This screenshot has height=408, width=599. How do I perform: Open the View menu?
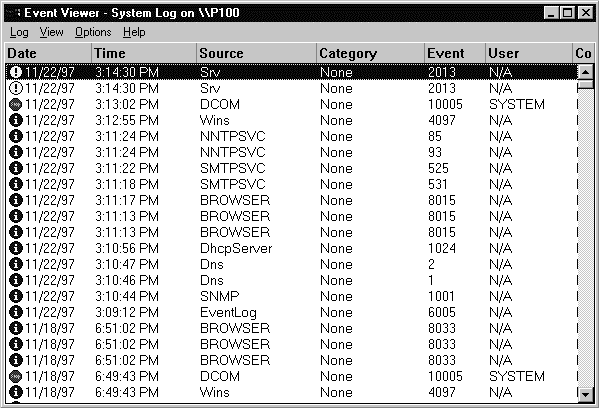tap(52, 32)
